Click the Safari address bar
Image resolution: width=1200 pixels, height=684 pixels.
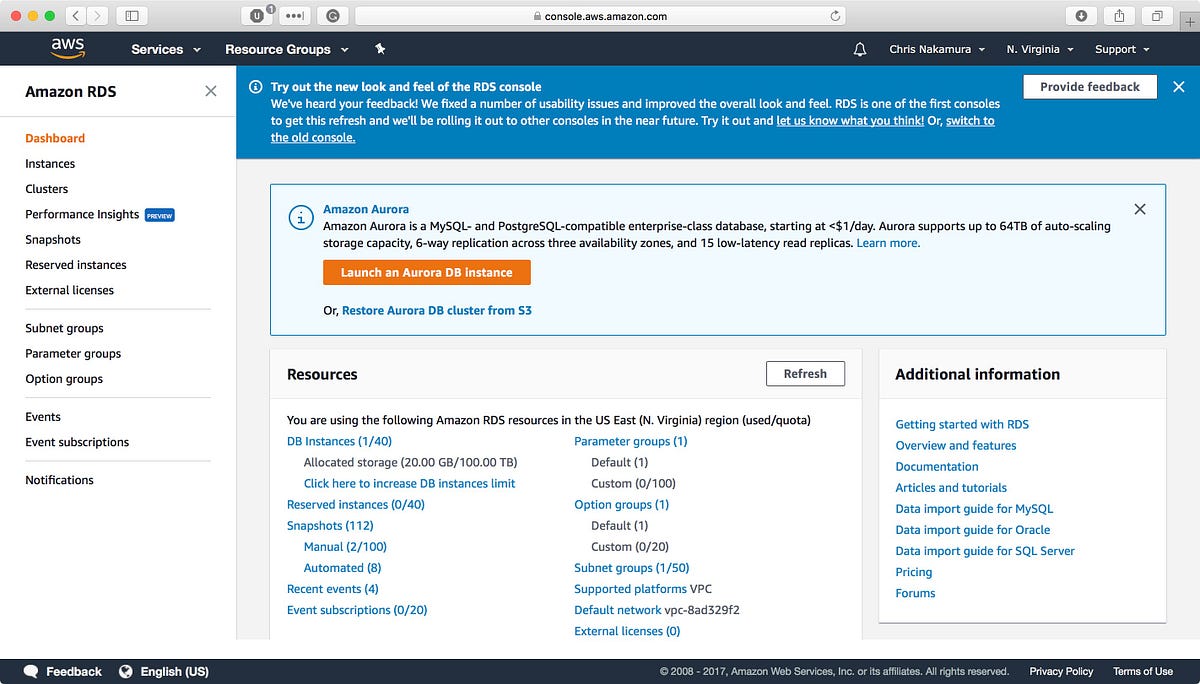[x=600, y=16]
